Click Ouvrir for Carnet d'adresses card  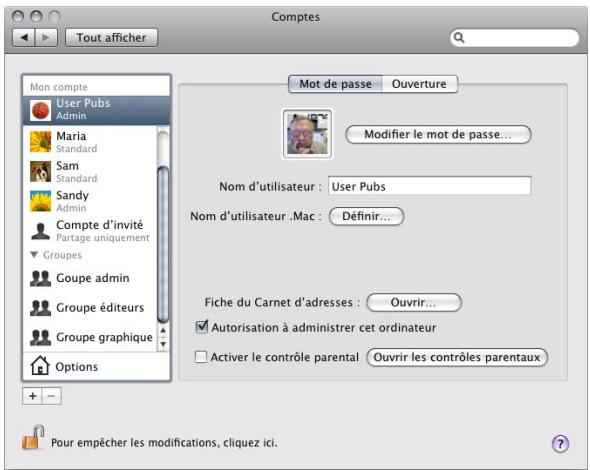(414, 303)
